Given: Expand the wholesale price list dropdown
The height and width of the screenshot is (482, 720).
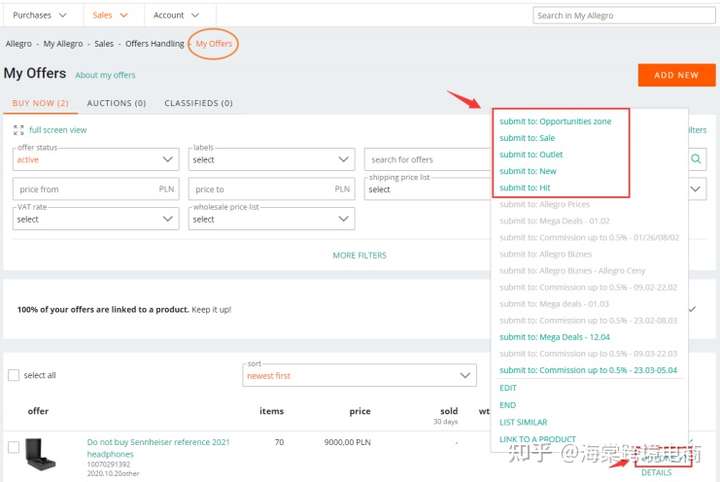Looking at the screenshot, I should [x=271, y=219].
